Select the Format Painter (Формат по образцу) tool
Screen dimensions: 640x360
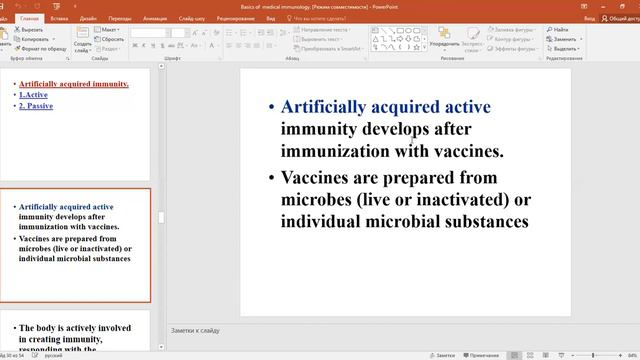pos(40,49)
